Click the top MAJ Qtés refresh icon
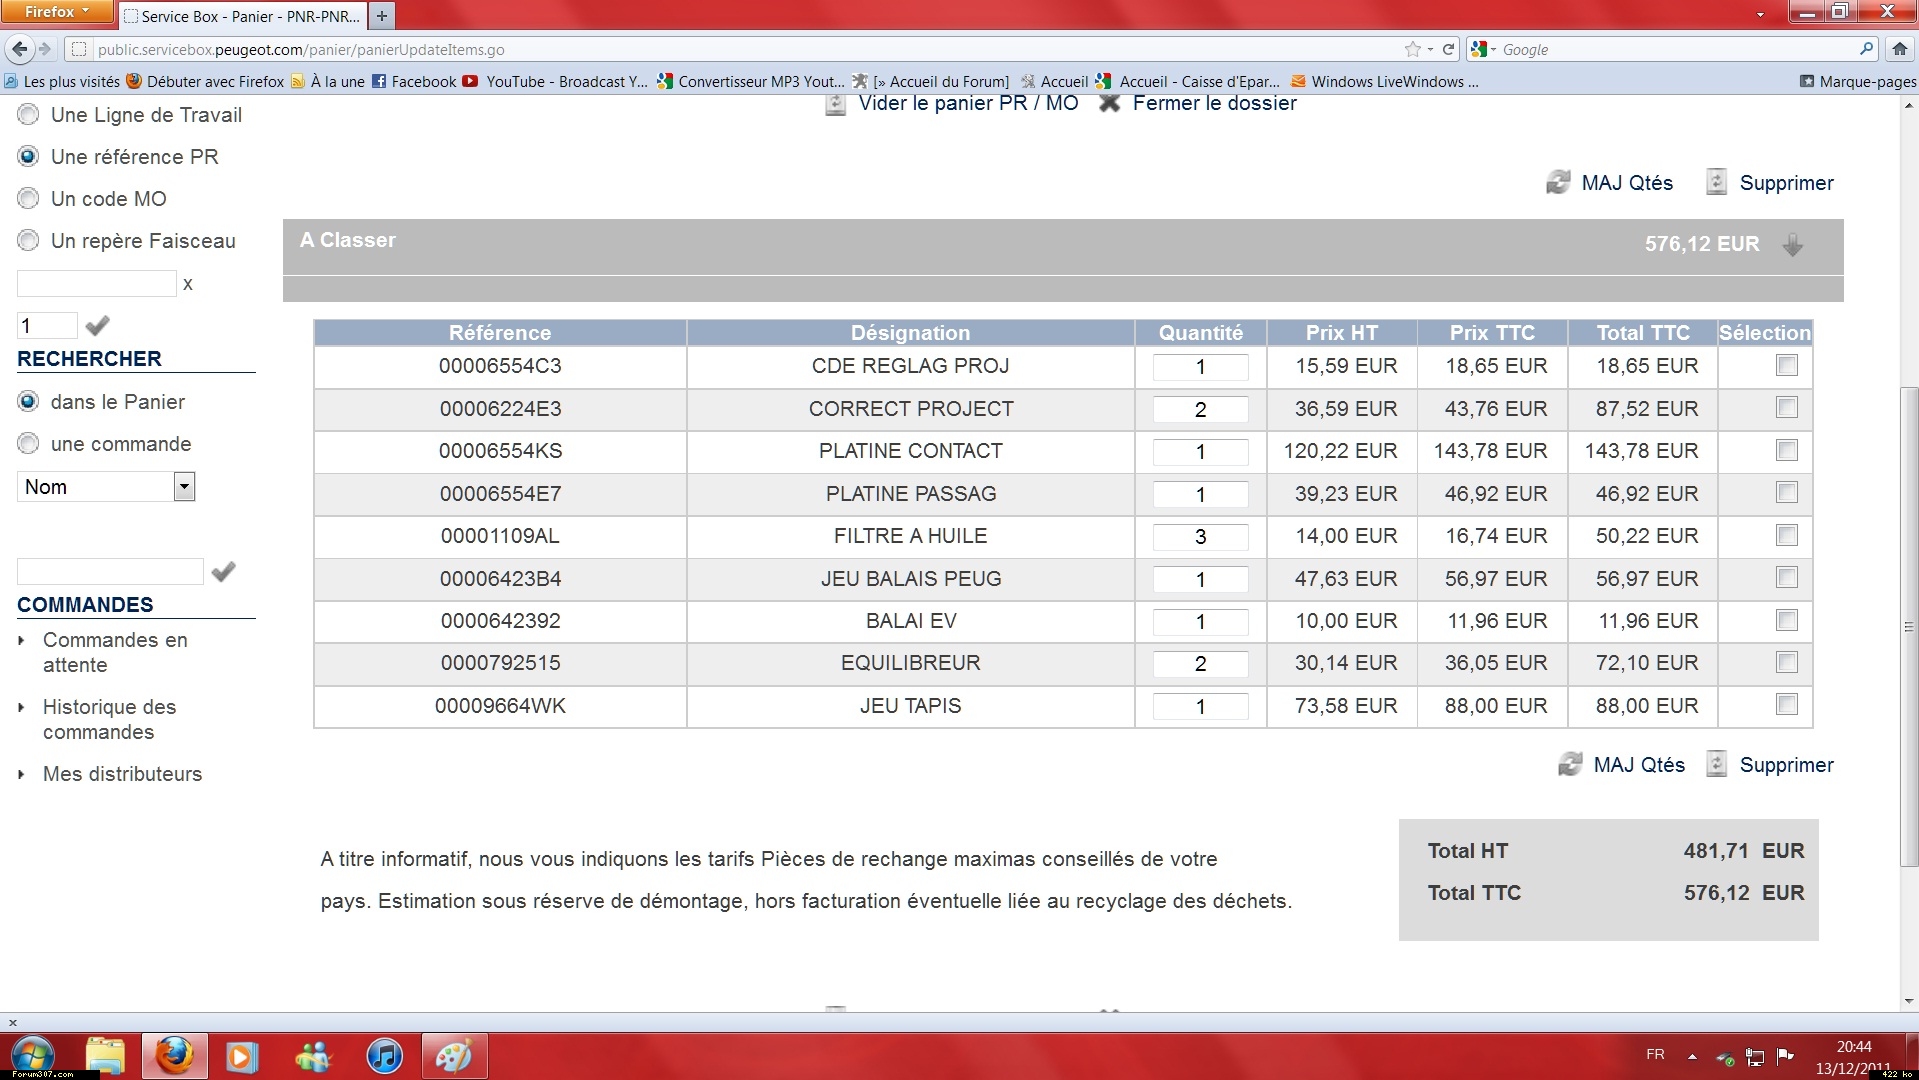This screenshot has height=1080, width=1919. (x=1558, y=182)
